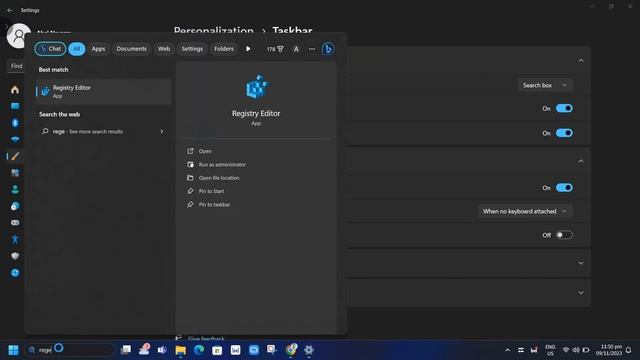Expand the rege web search result arrow
This screenshot has height=360, width=640.
click(x=162, y=131)
